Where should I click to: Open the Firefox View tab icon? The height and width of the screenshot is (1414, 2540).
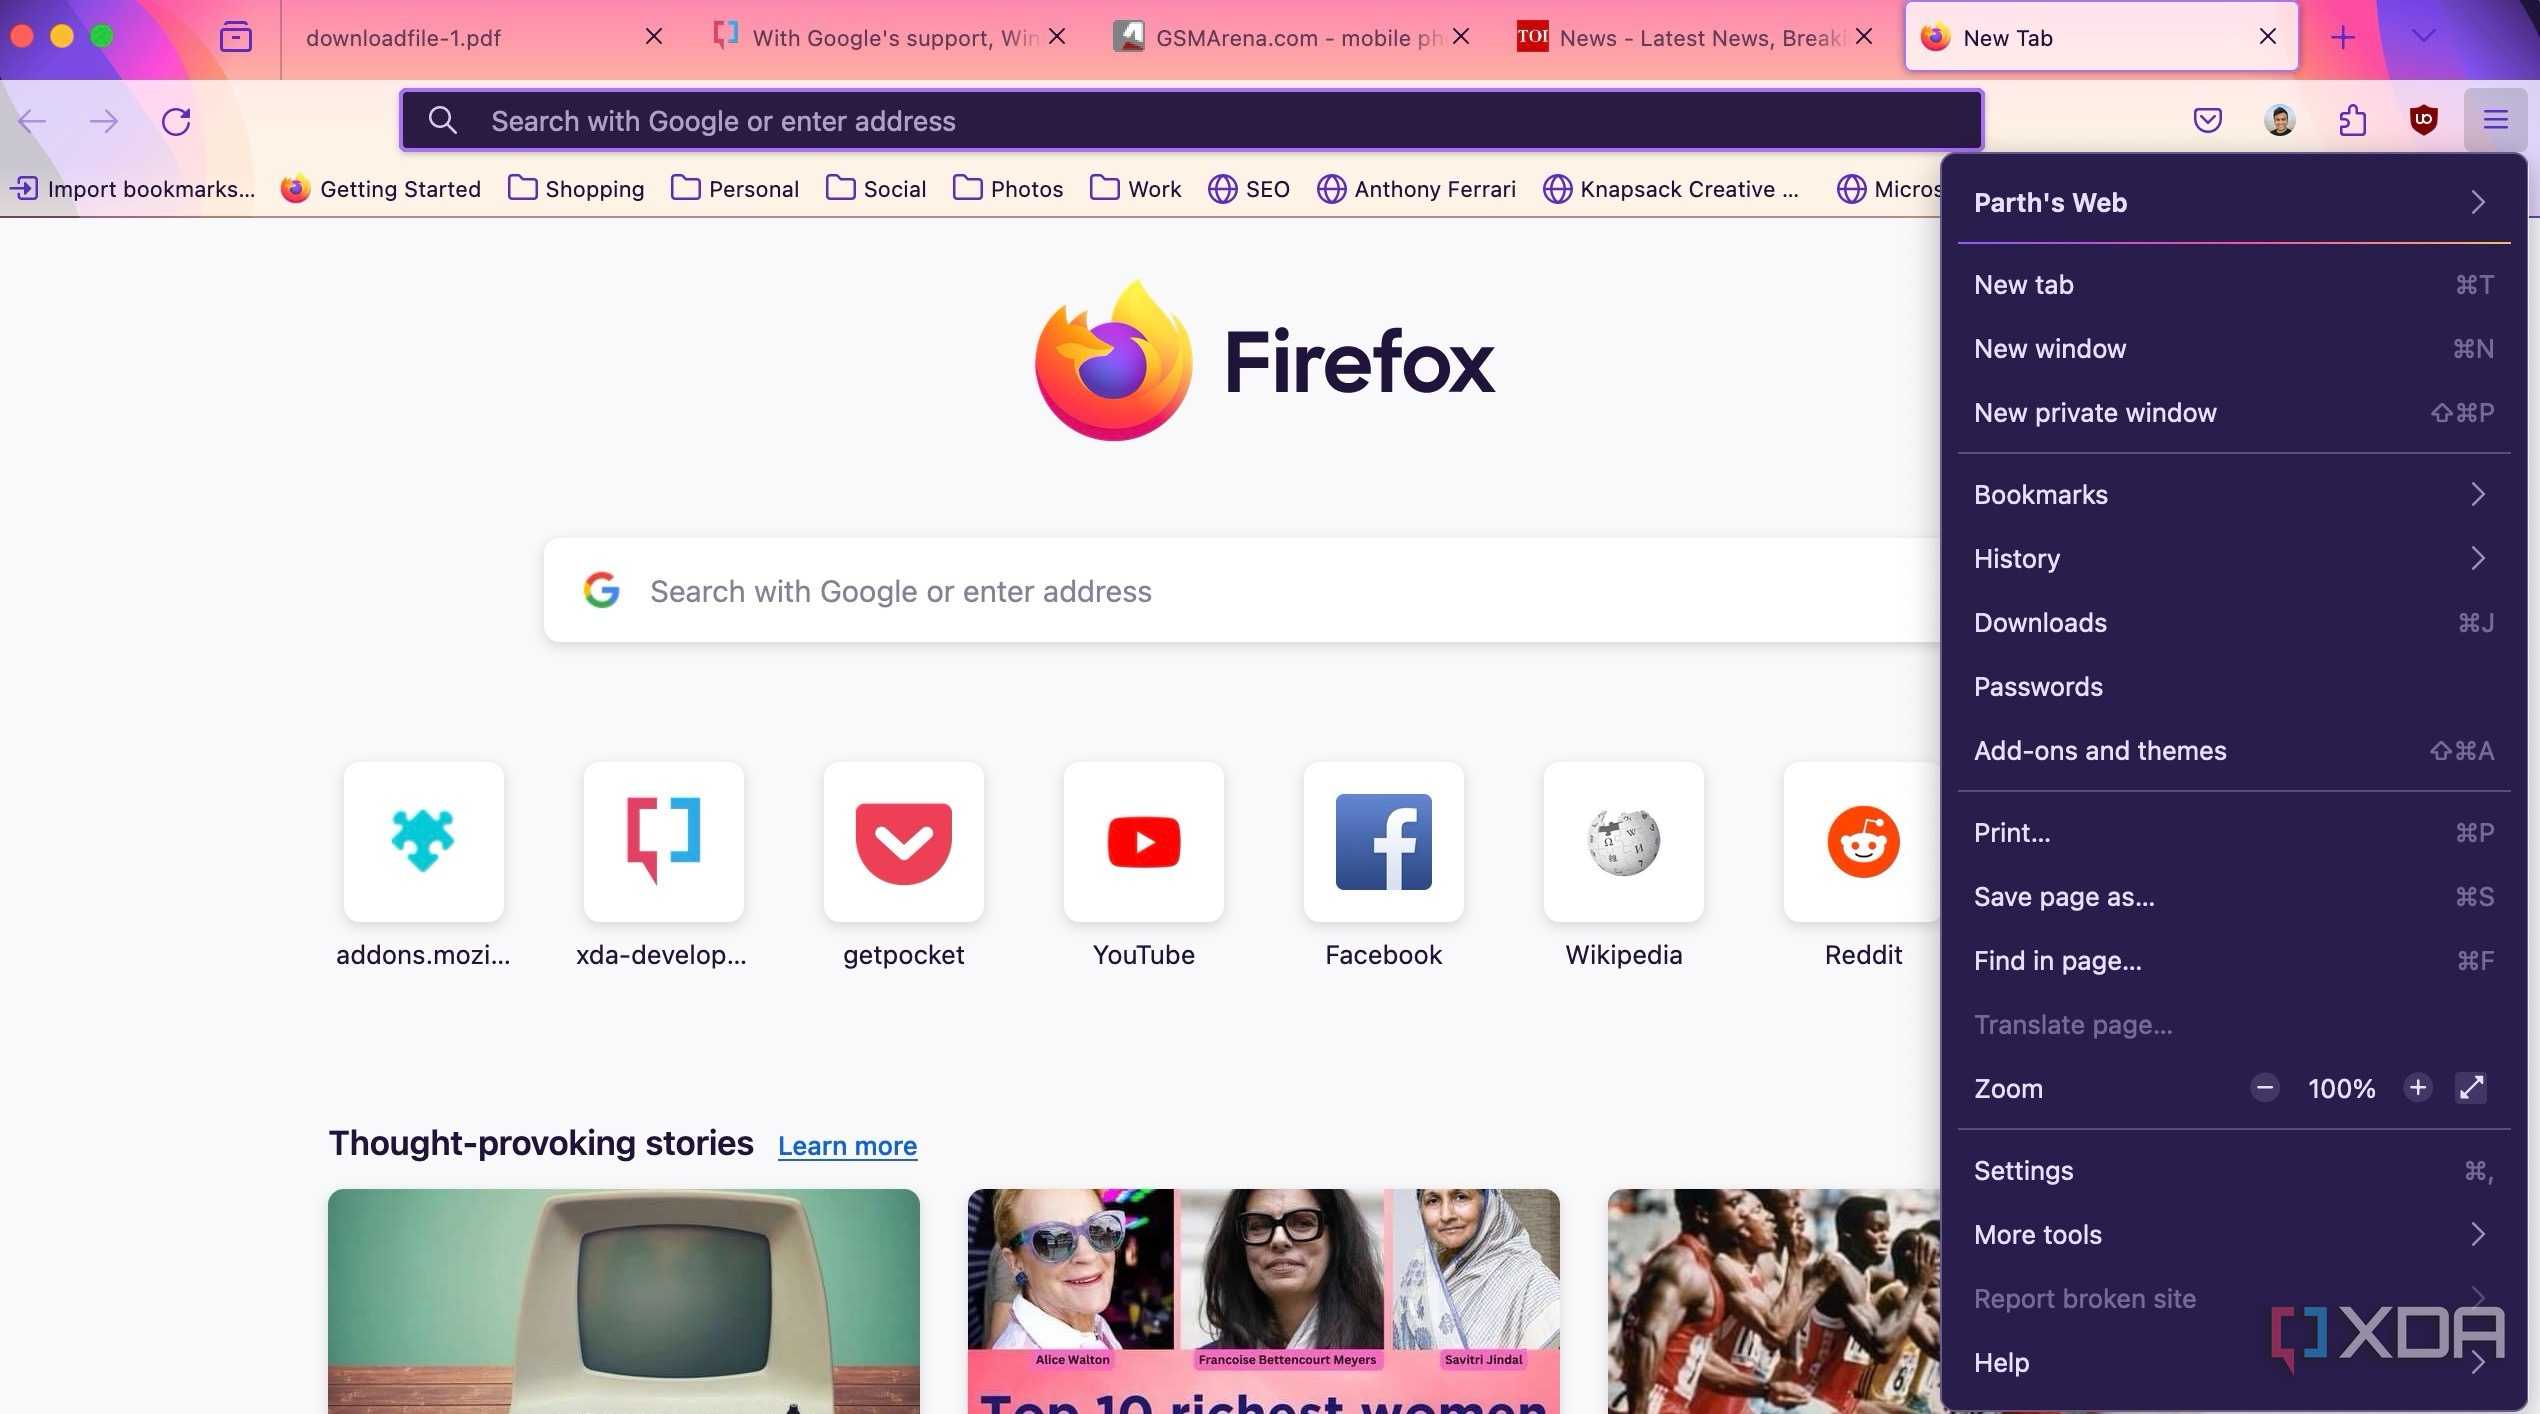pyautogui.click(x=236, y=38)
